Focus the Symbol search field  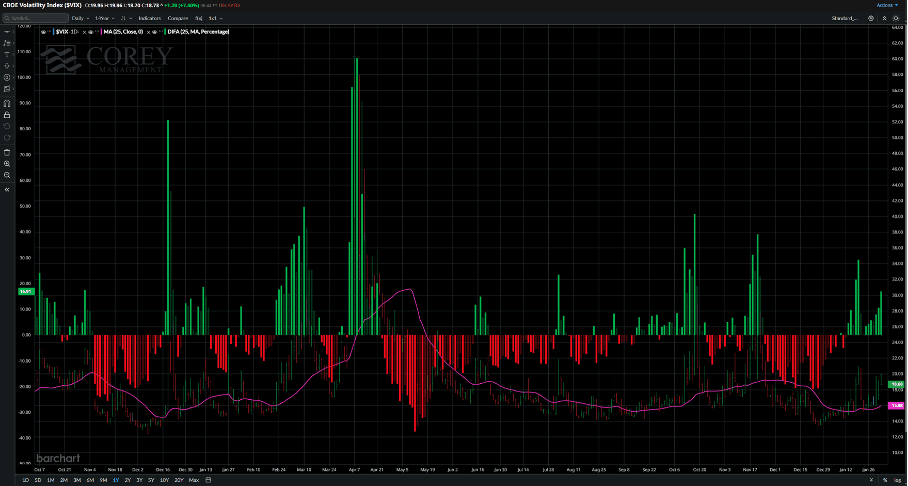click(35, 18)
